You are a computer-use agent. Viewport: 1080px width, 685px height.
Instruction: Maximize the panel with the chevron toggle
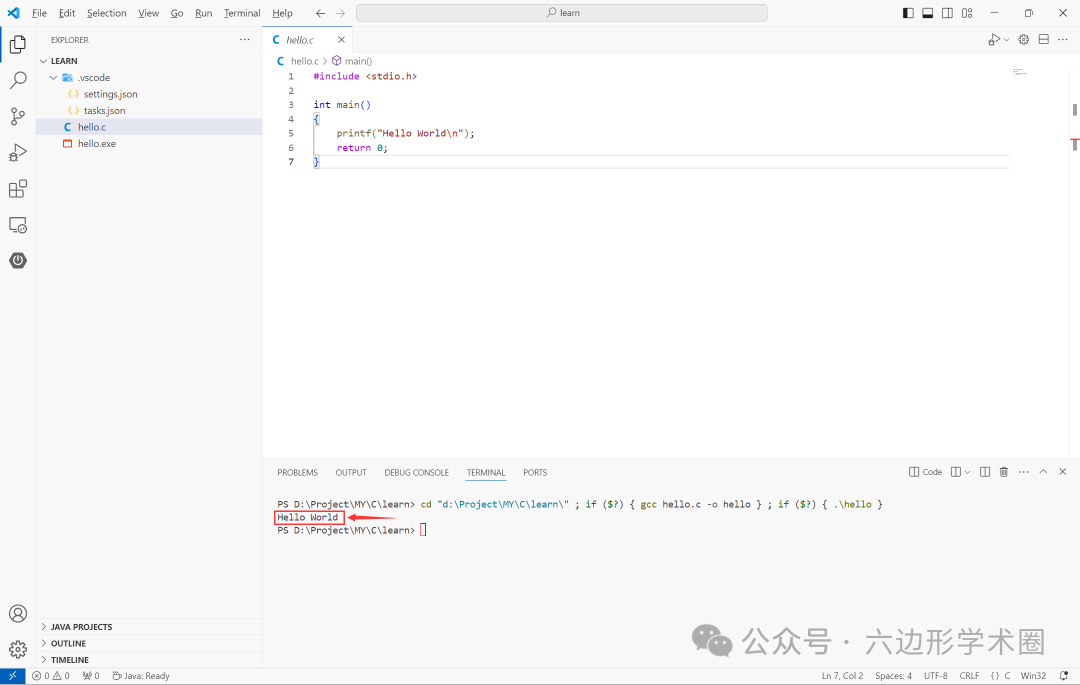coord(1043,471)
